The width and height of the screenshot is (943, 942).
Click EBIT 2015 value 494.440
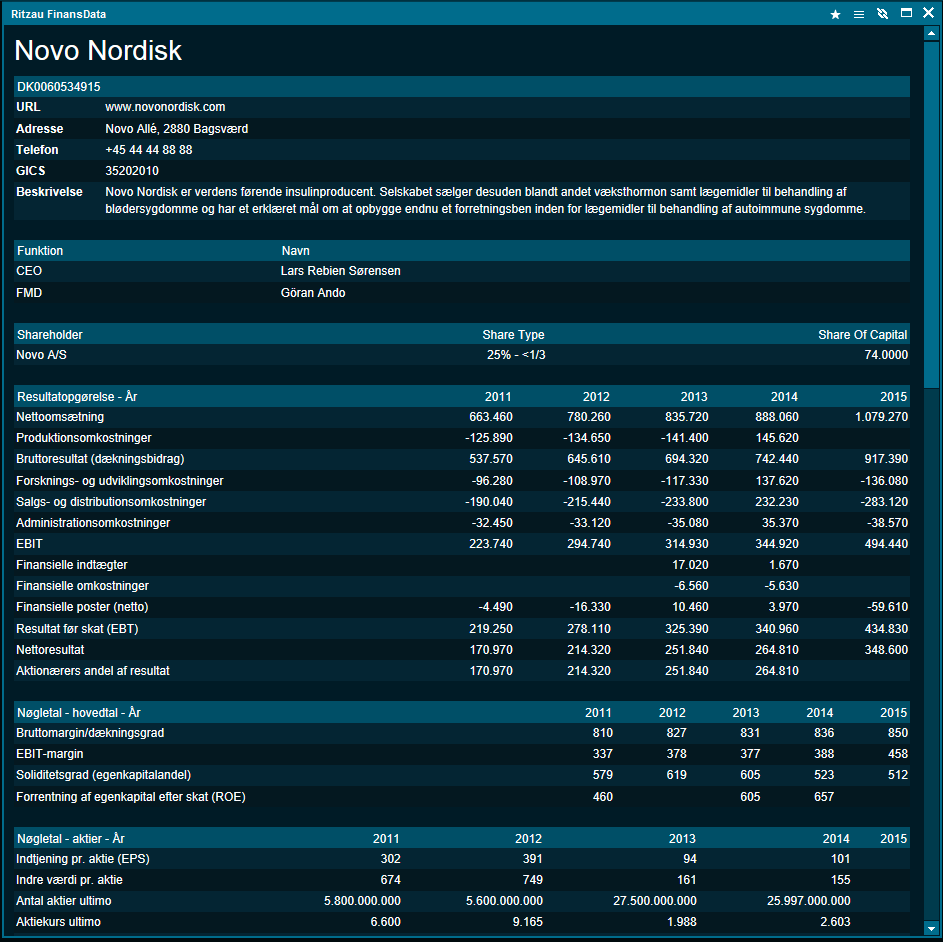coord(886,544)
